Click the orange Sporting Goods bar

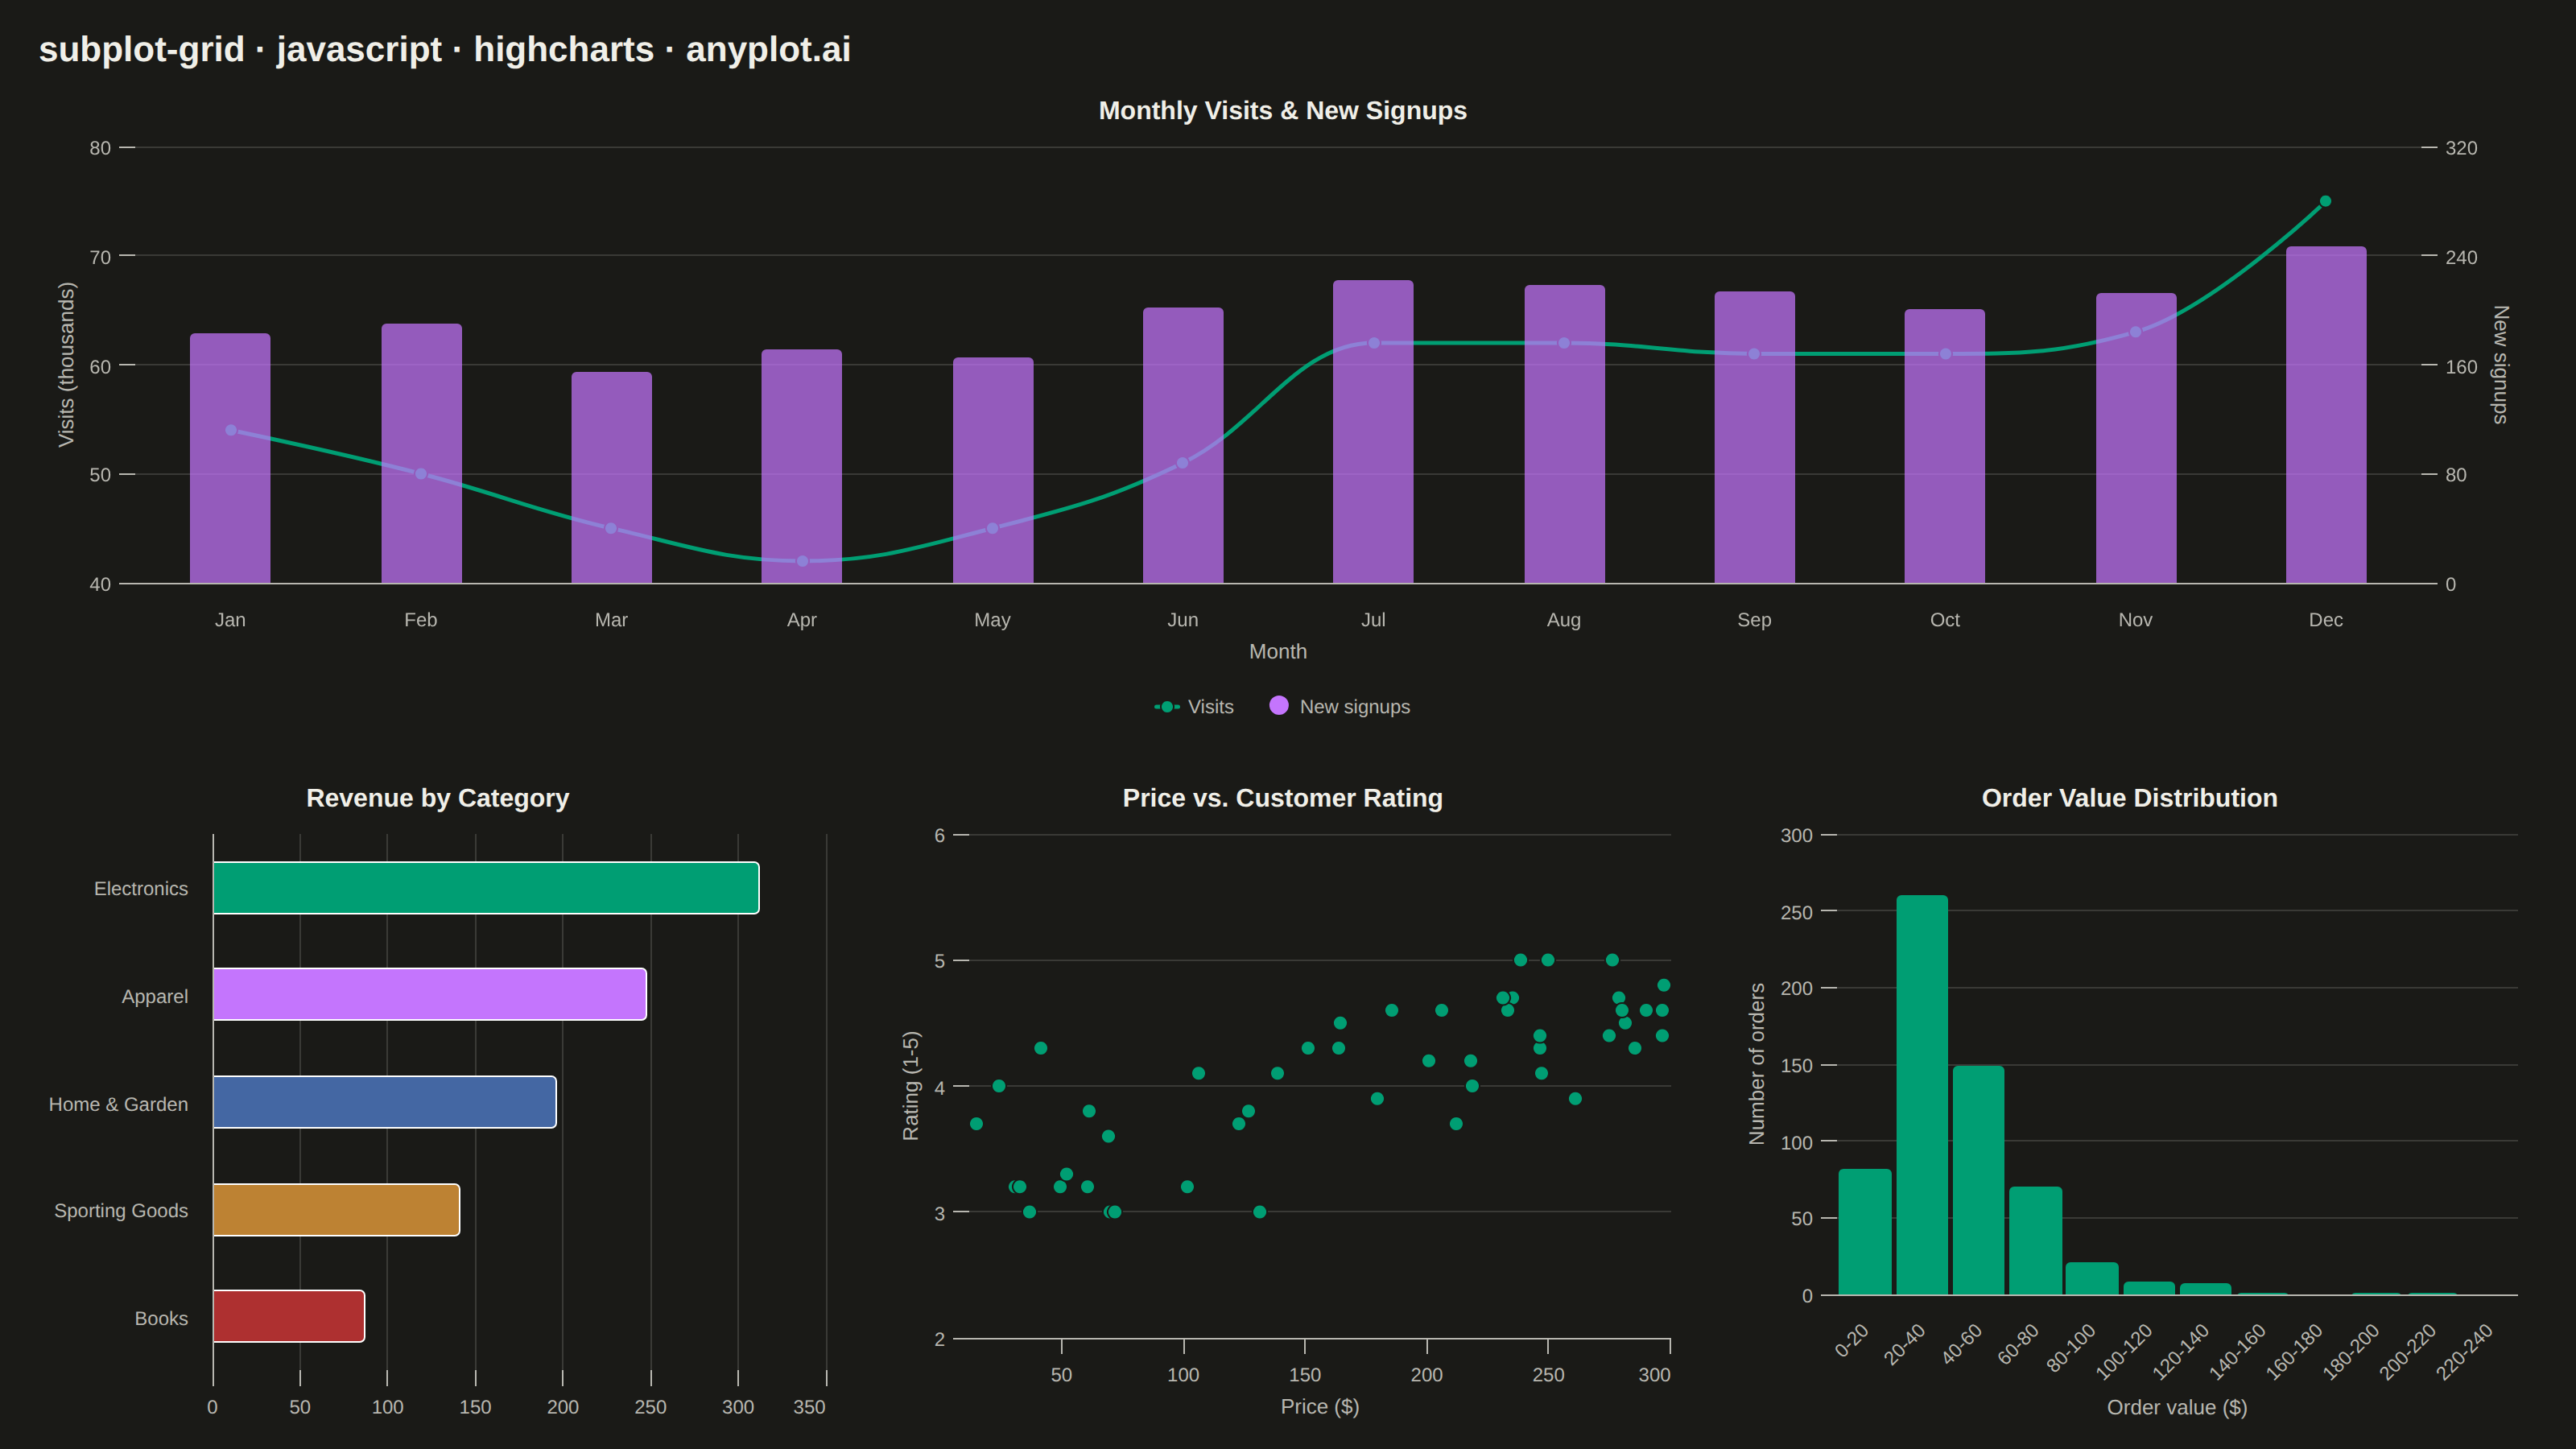coord(337,1210)
